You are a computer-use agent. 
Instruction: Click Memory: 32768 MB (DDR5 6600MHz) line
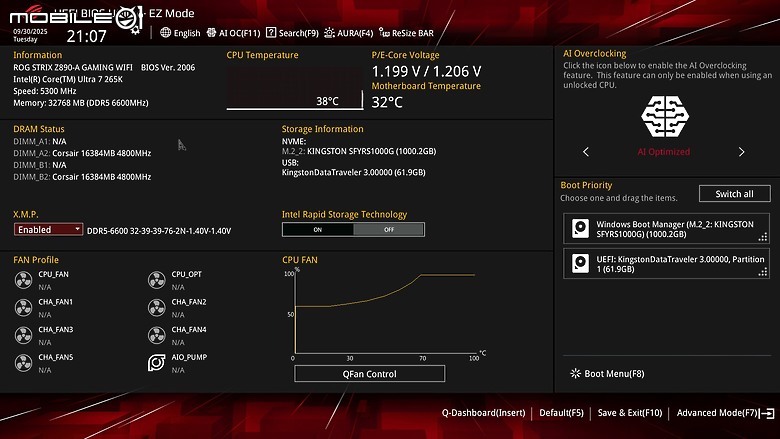point(81,103)
